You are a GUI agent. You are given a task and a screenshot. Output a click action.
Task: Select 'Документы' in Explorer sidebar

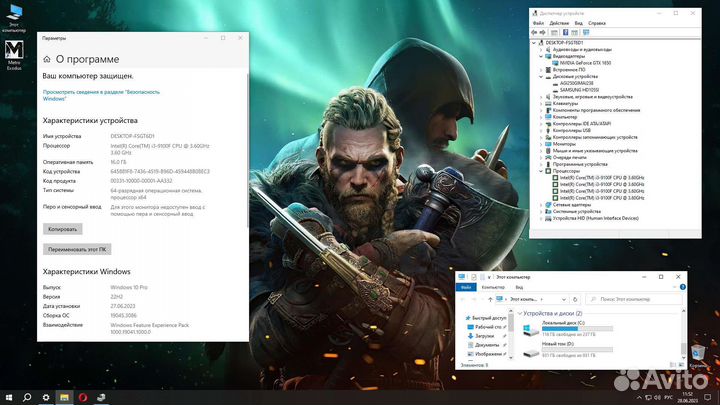[487, 345]
